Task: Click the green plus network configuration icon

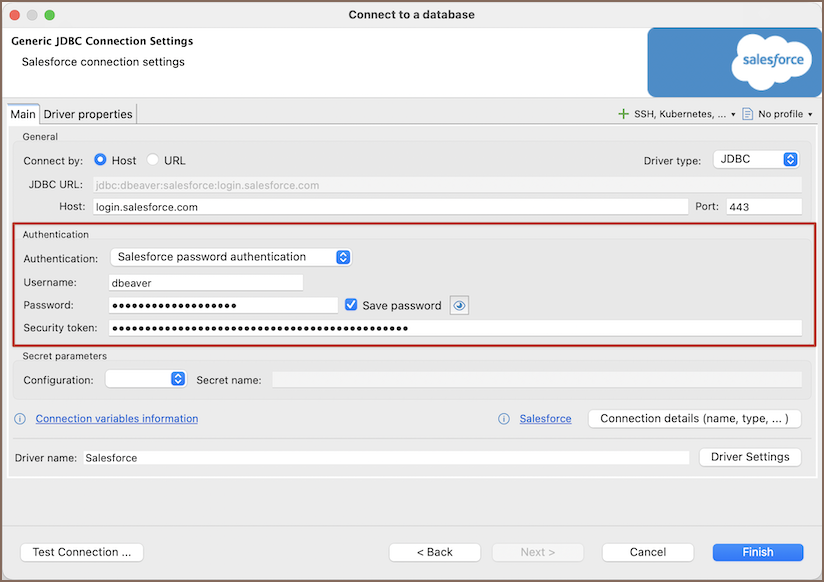Action: [x=624, y=114]
